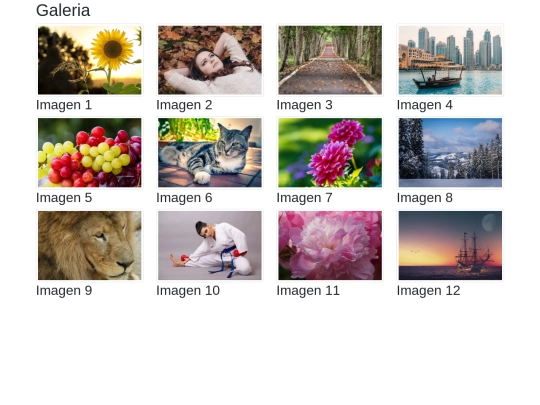540x405 pixels.
Task: Click the Imagen 12 caption text
Action: pyautogui.click(x=428, y=291)
